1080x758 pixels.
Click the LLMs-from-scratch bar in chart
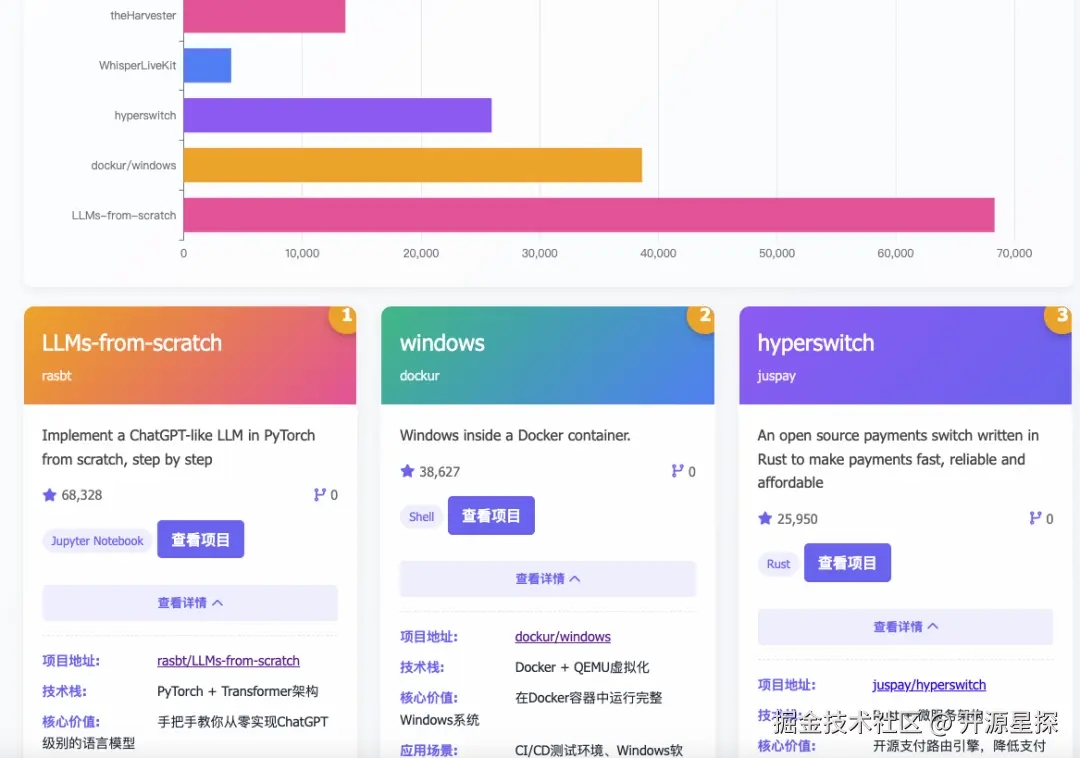point(589,215)
